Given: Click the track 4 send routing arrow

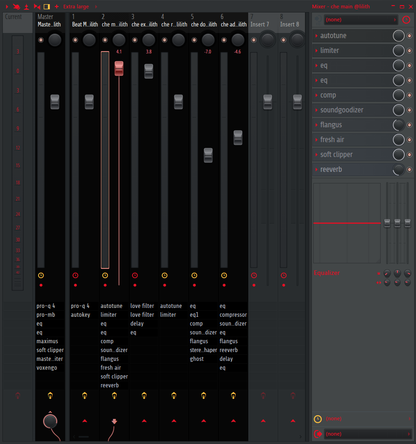Looking at the screenshot, I should (174, 421).
